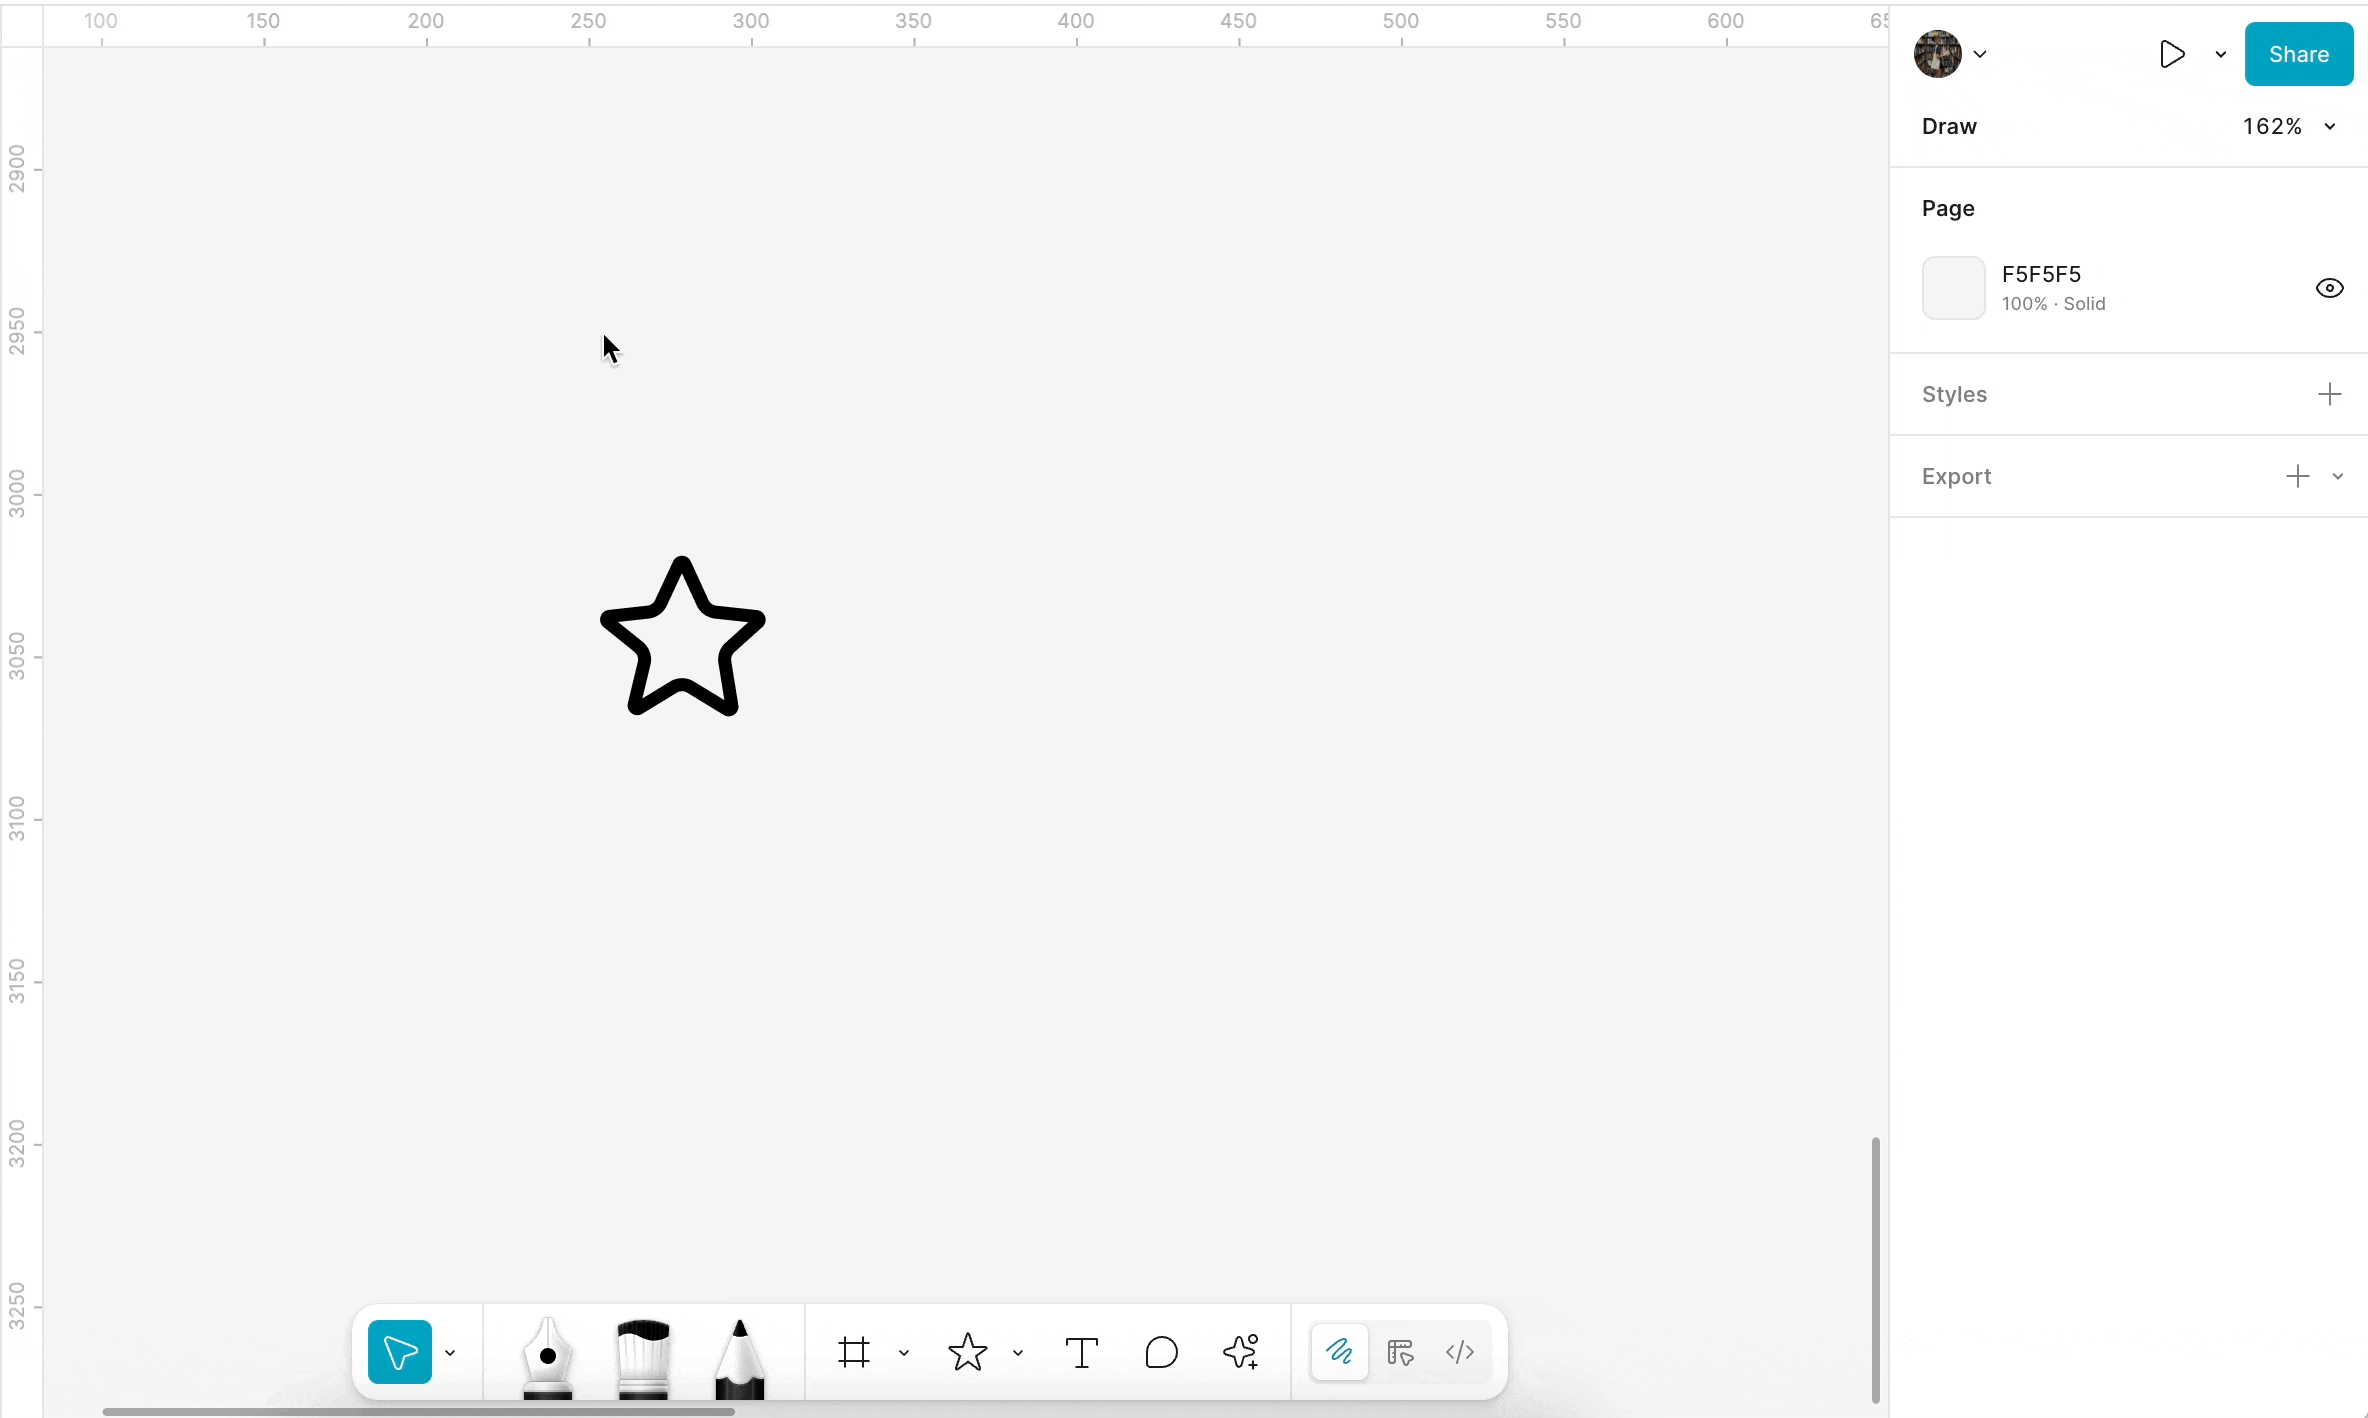The height and width of the screenshot is (1418, 2368).
Task: Expand the Export section options chevron
Action: tap(2338, 476)
